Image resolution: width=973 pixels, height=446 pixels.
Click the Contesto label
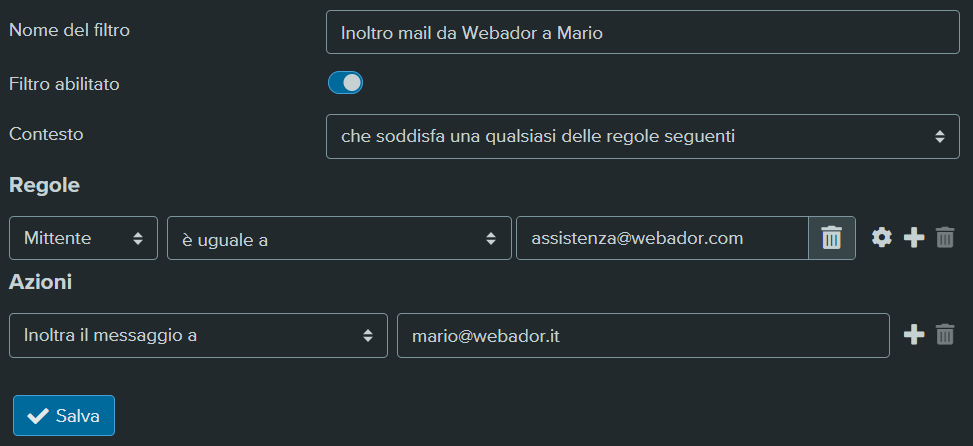point(46,133)
